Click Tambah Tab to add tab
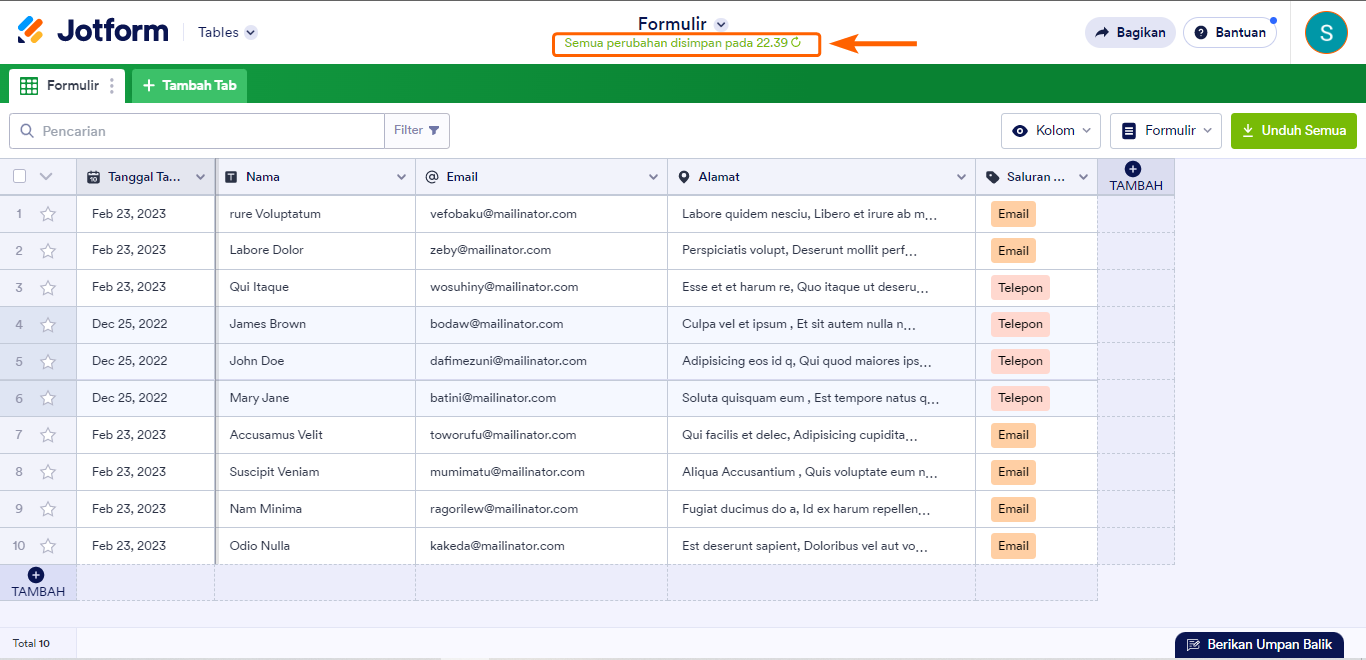 (189, 86)
